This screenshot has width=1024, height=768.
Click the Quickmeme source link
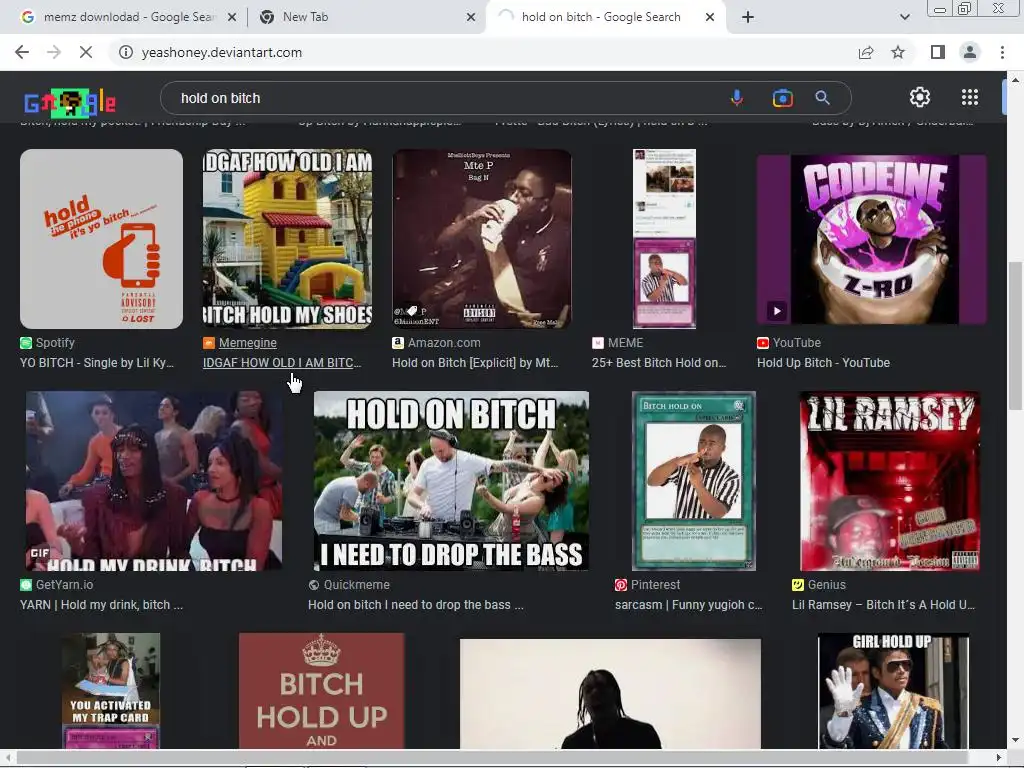[349, 585]
